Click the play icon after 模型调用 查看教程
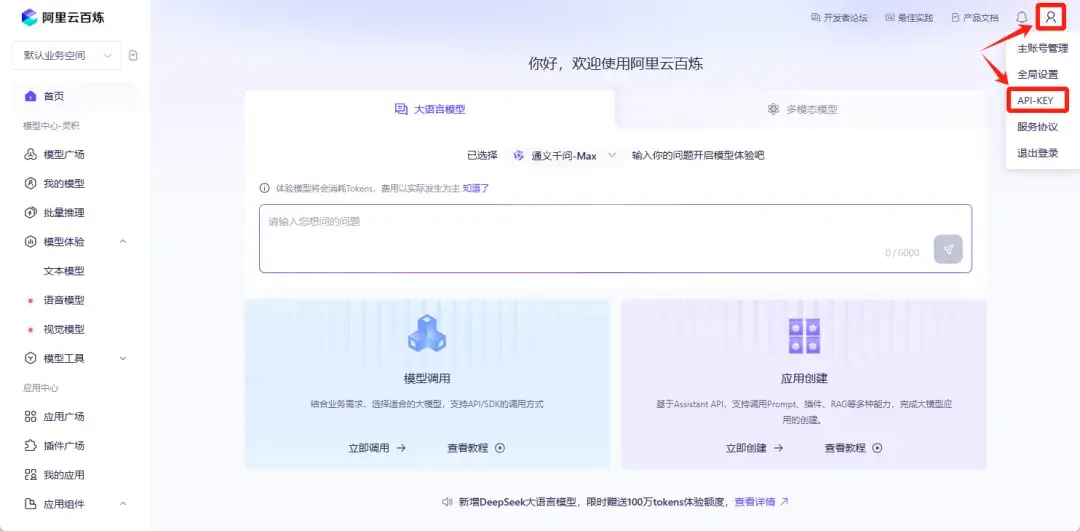The height and width of the screenshot is (531, 1080). click(500, 448)
